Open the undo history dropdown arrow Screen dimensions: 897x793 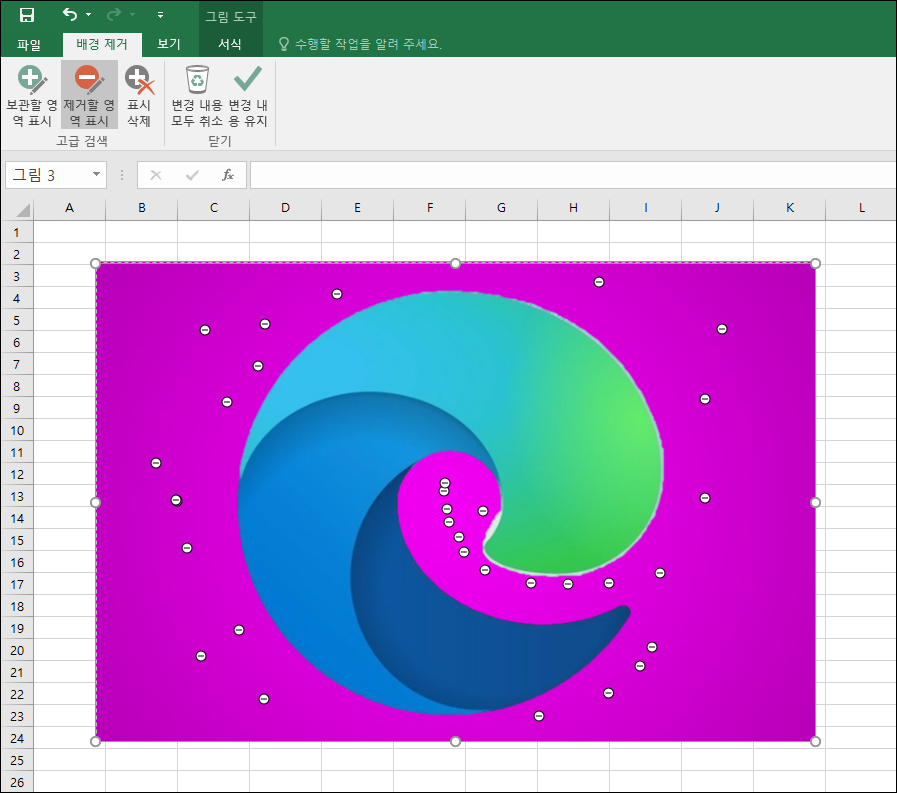(89, 15)
